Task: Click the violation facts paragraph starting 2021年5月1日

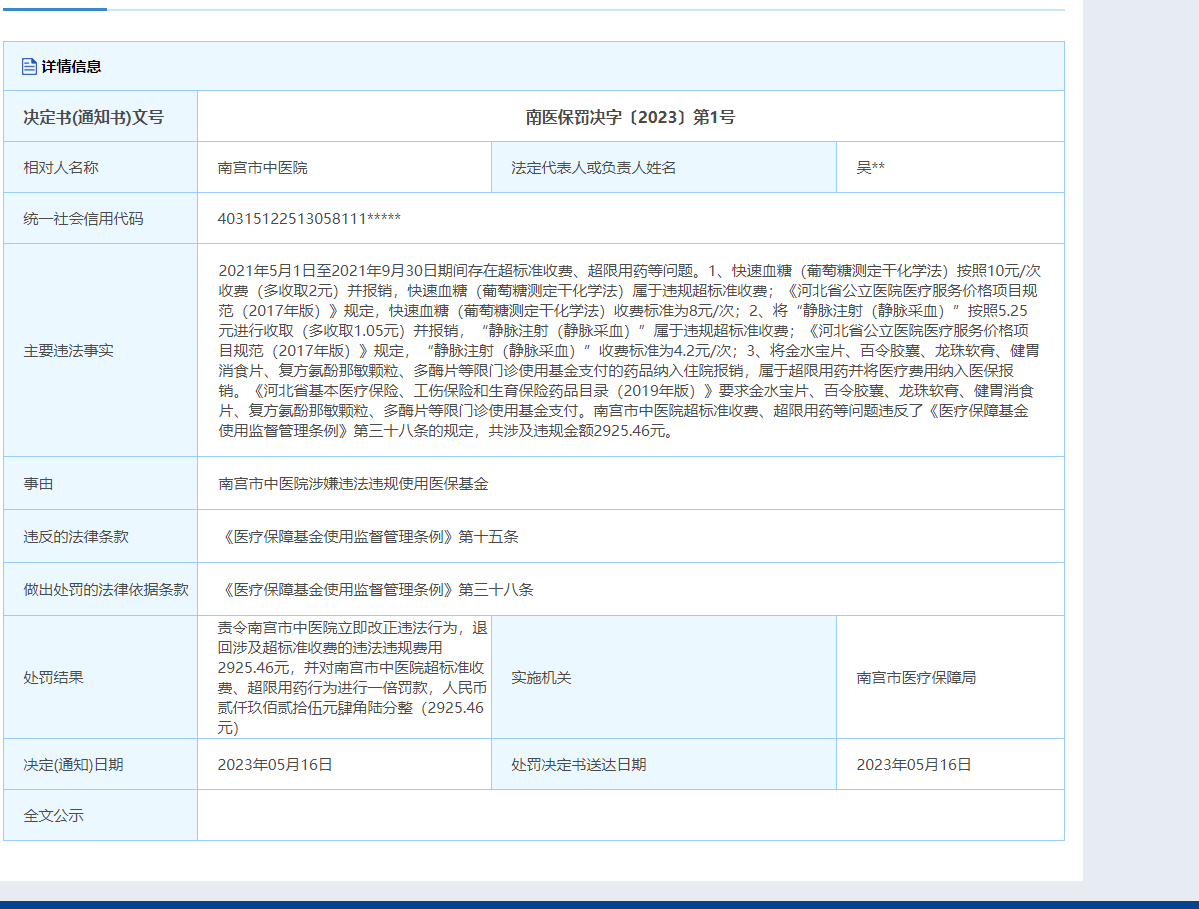Action: [629, 350]
